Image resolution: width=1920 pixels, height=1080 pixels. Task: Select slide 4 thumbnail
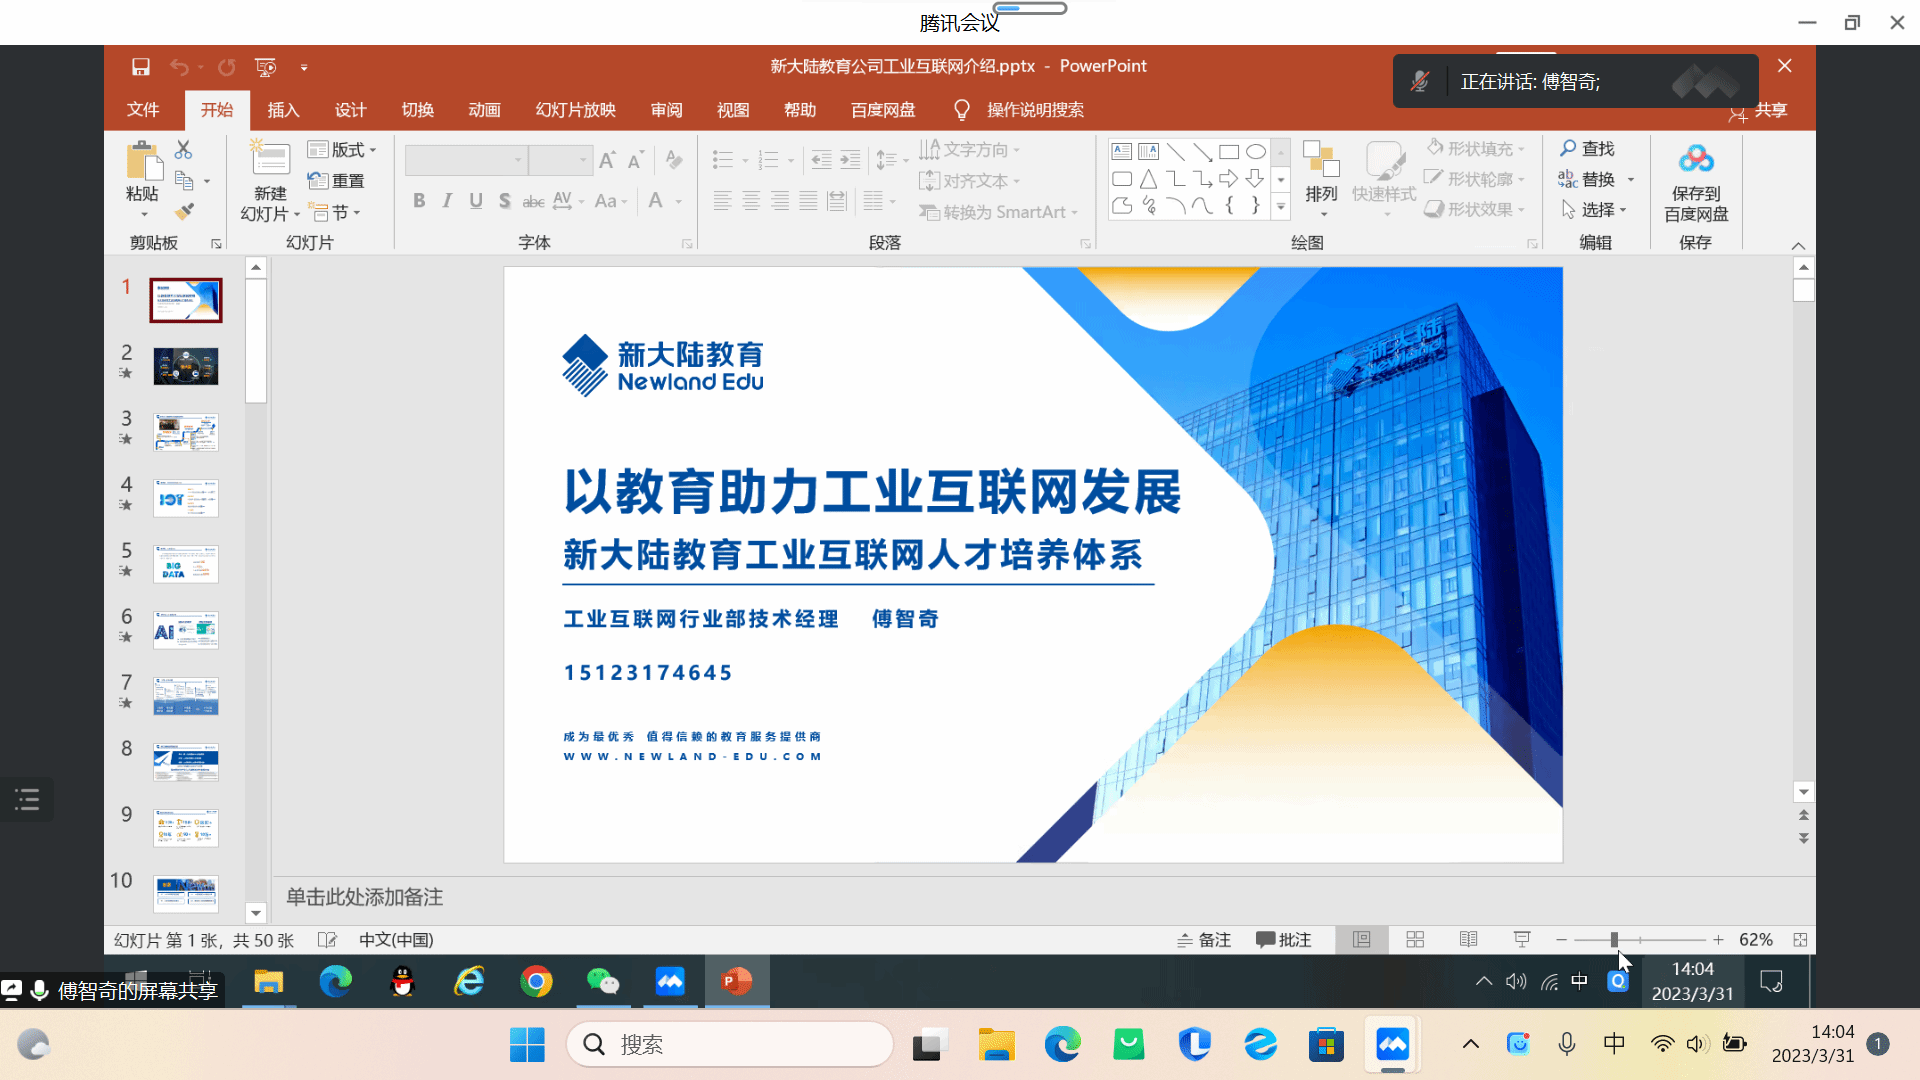(186, 498)
